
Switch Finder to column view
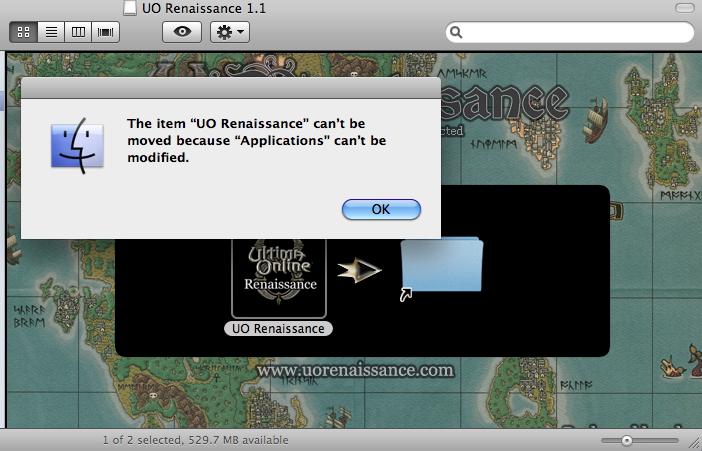point(78,32)
